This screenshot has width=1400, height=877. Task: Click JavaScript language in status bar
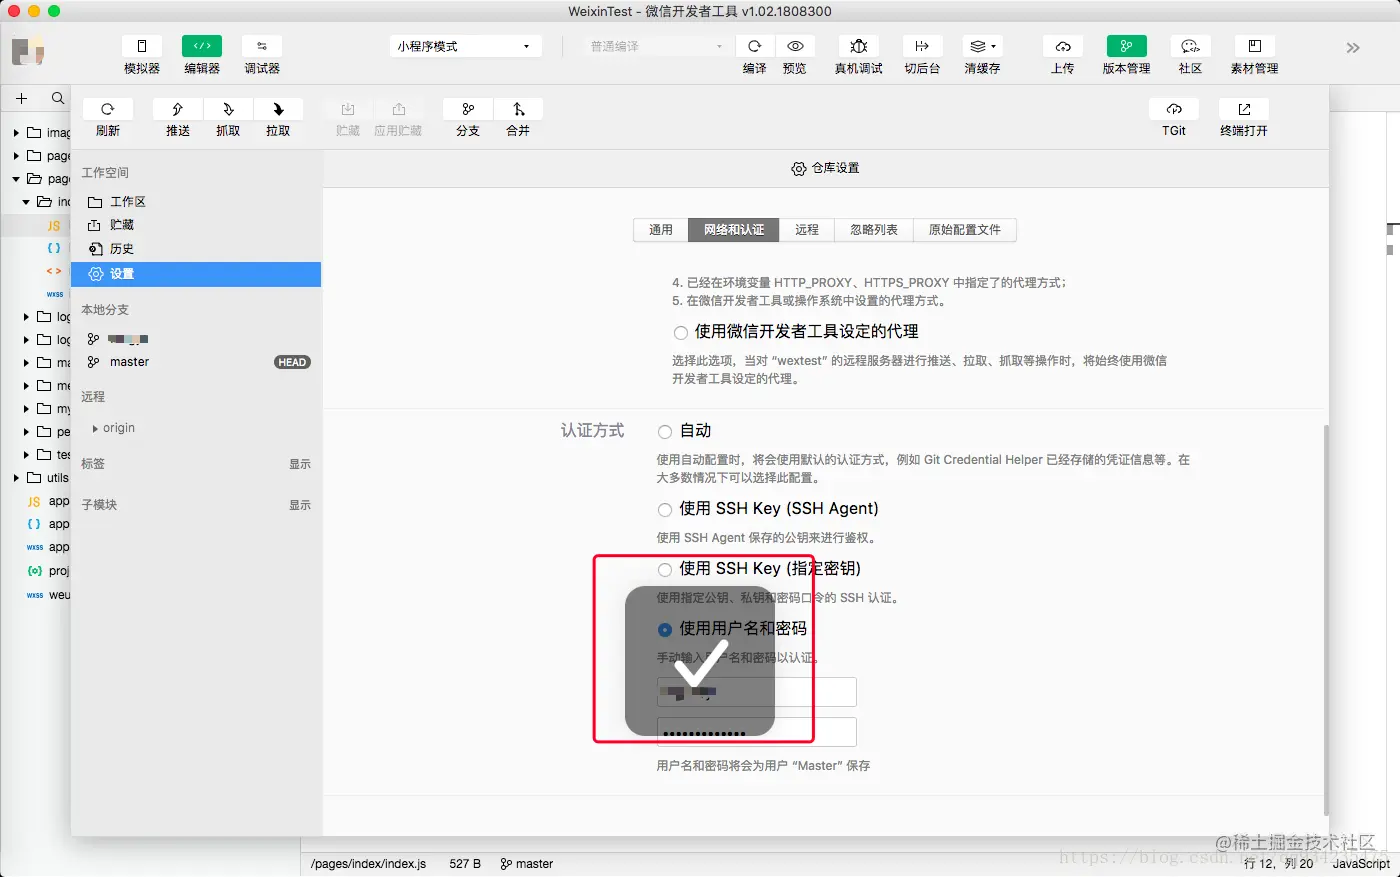pyautogui.click(x=1361, y=864)
